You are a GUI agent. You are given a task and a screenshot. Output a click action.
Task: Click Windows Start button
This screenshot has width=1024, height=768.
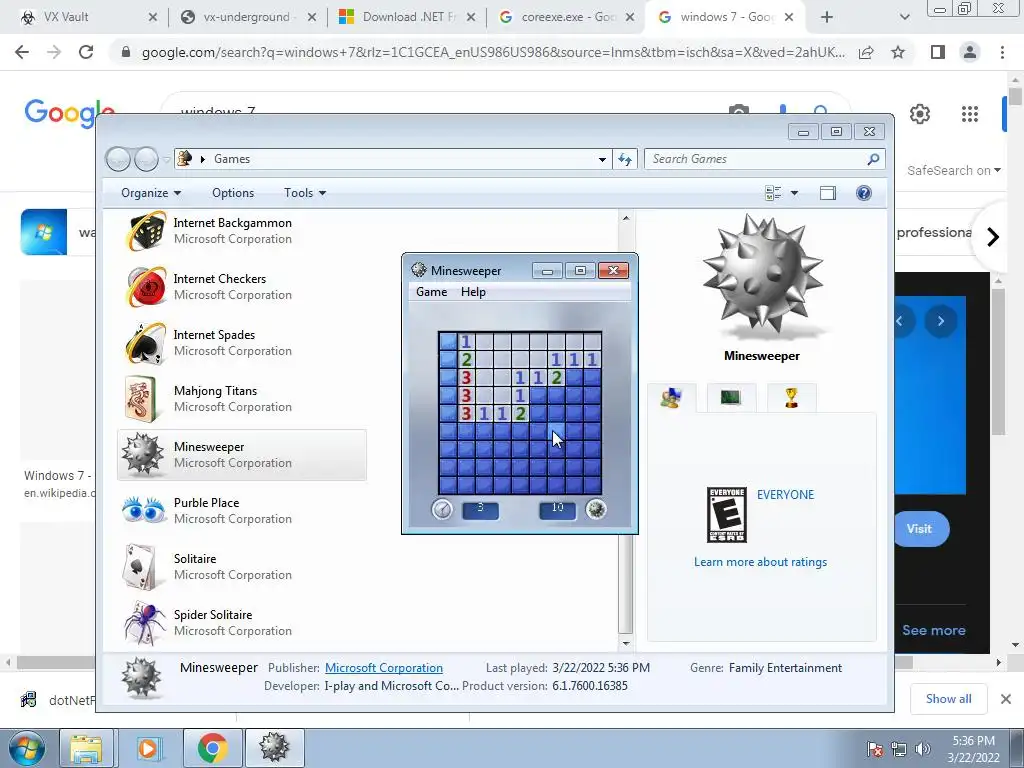(x=27, y=748)
